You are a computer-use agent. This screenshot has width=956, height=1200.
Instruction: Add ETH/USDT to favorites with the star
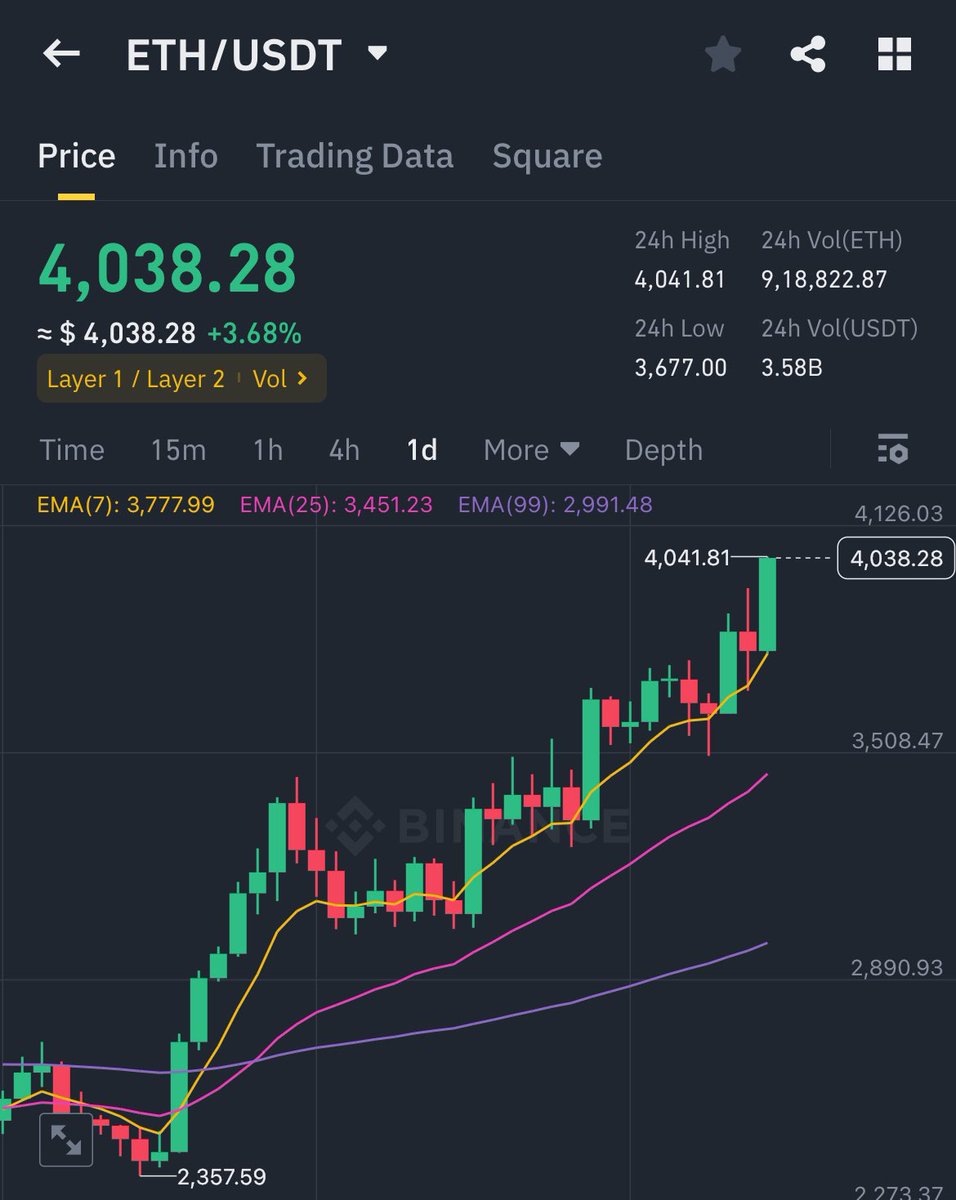[x=722, y=55]
